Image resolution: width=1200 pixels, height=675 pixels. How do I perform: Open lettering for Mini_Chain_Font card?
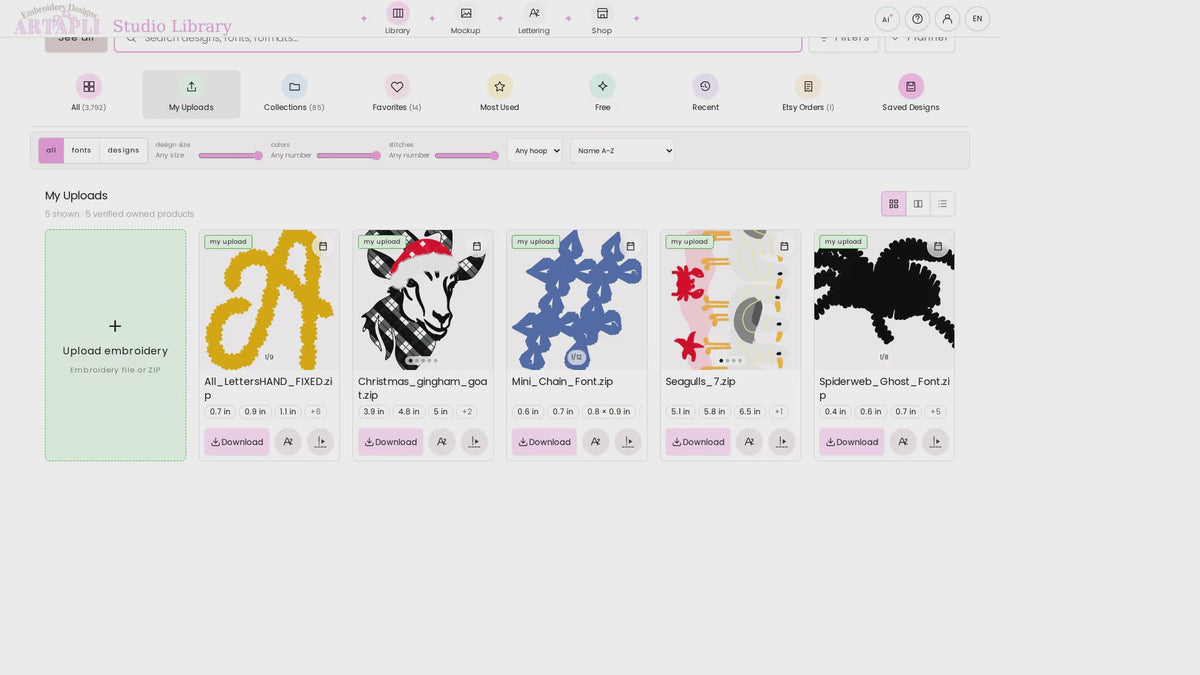coord(596,442)
